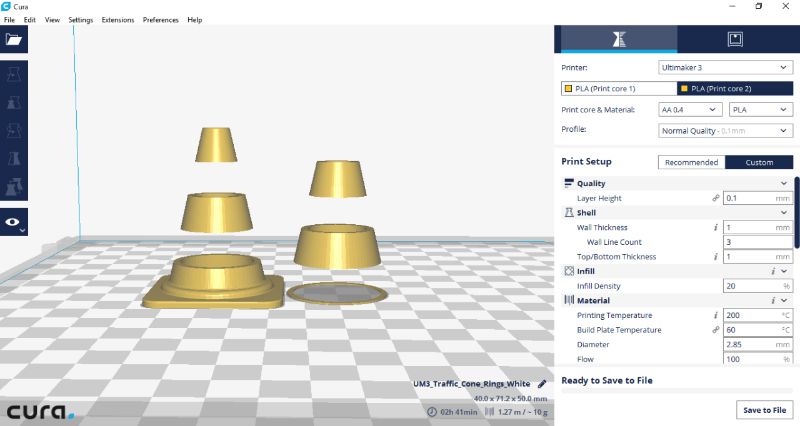The height and width of the screenshot is (426, 800).
Task: Click the Material section icon
Action: tap(569, 300)
